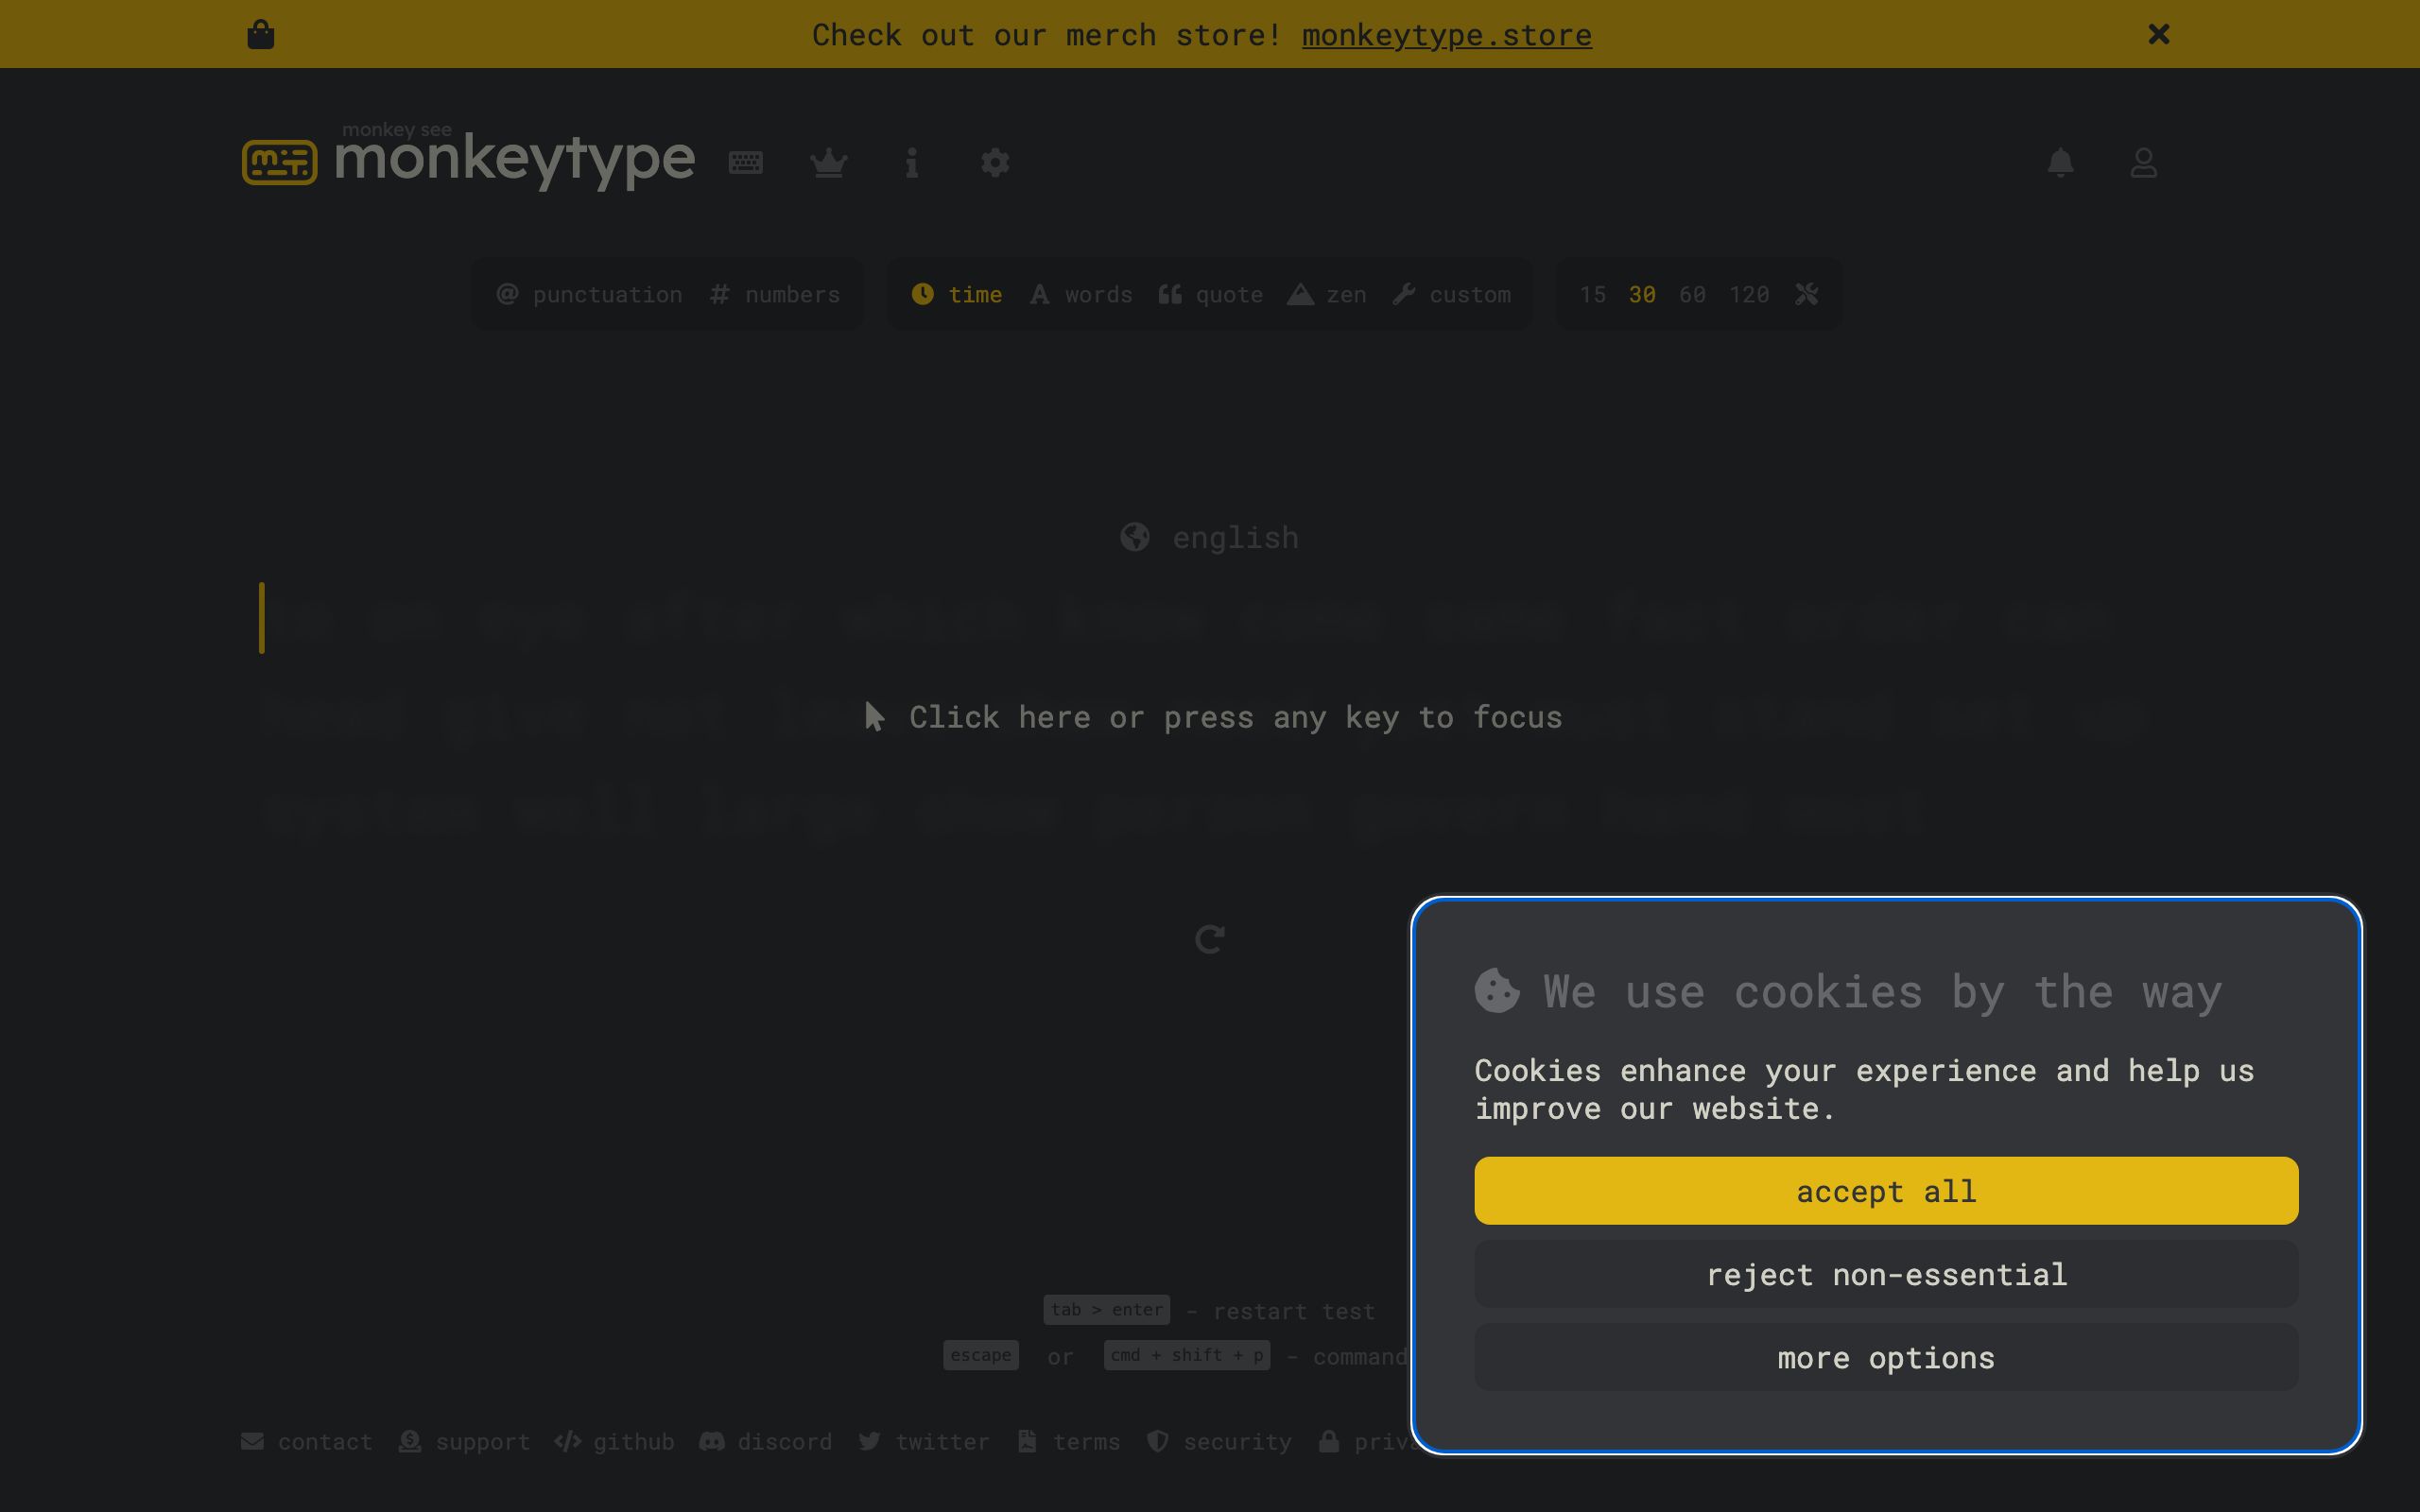2420x1512 pixels.
Task: Open the support footer link
Action: [x=464, y=1441]
